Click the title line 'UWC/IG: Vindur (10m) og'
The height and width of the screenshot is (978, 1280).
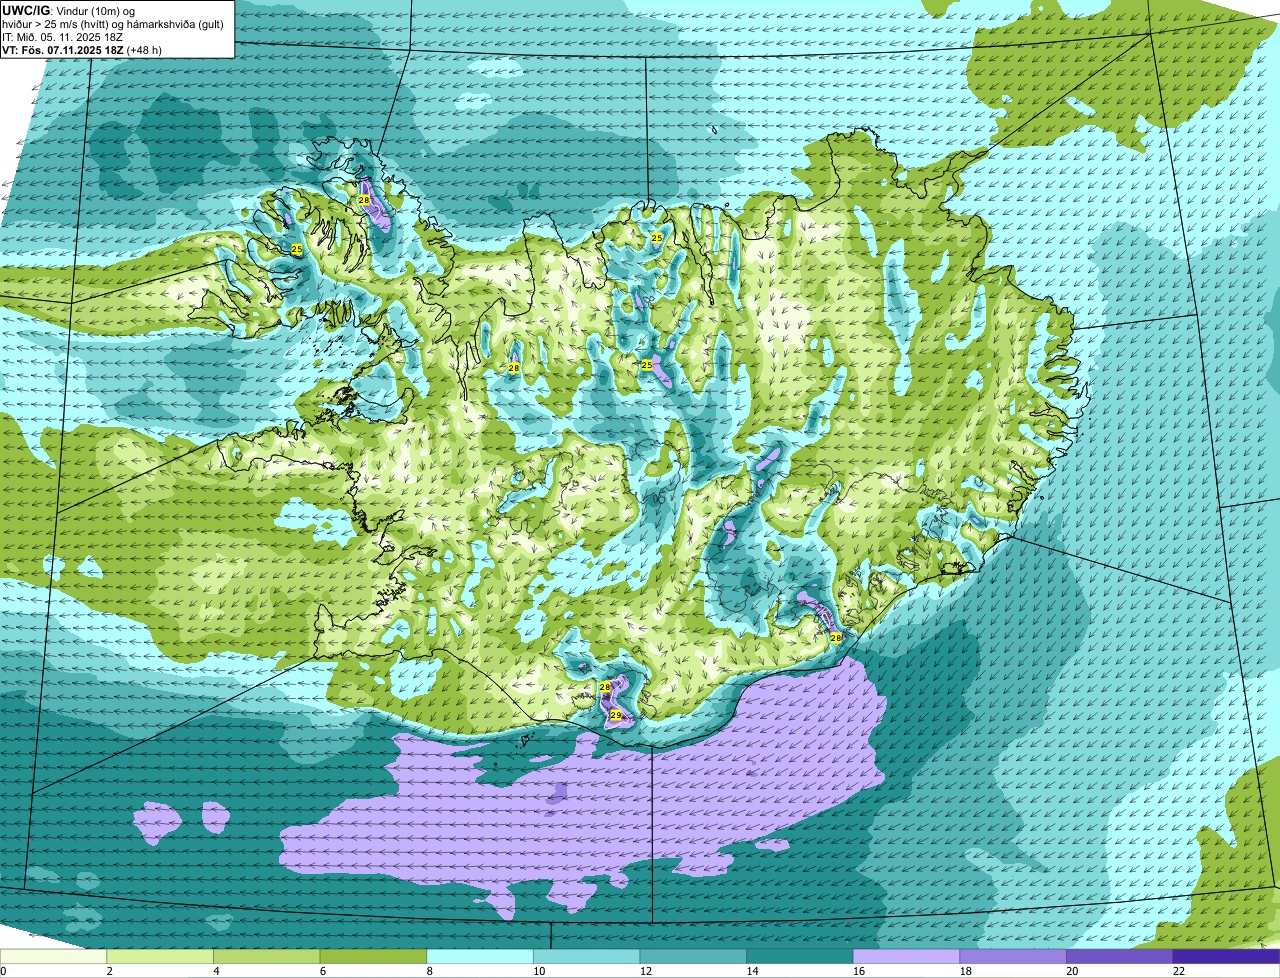(68, 10)
